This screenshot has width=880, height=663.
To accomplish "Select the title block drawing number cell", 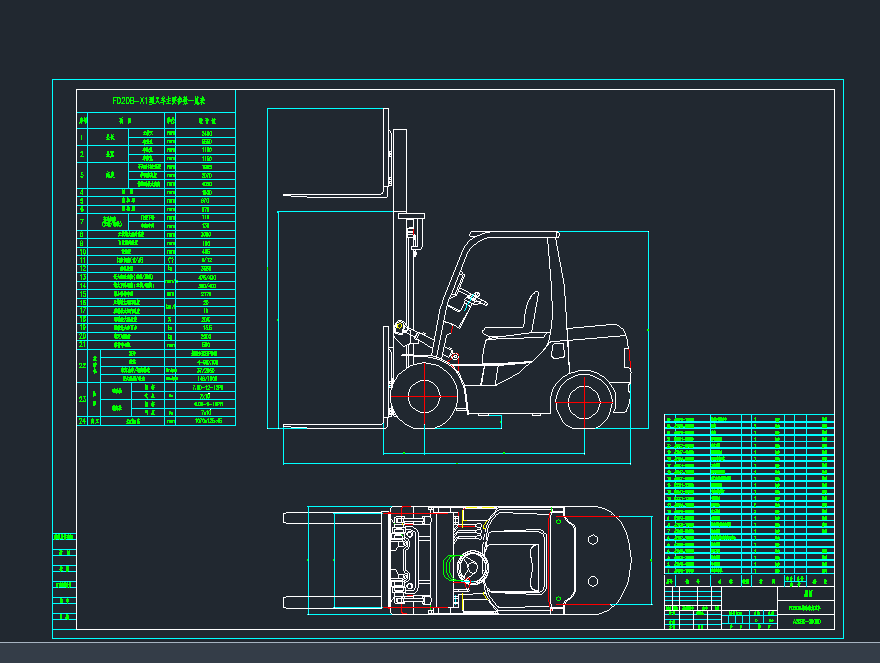I will point(805,621).
